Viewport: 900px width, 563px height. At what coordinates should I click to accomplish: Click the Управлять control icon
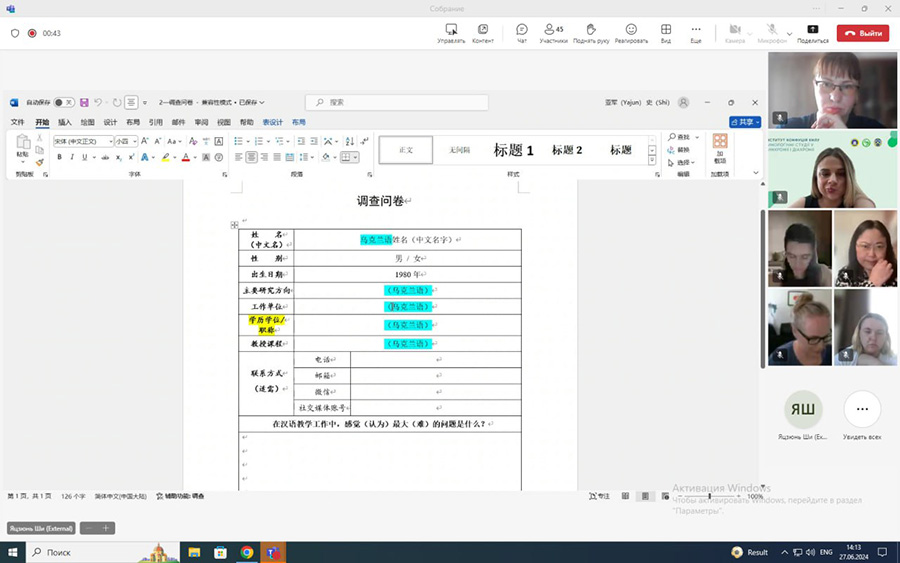click(451, 32)
